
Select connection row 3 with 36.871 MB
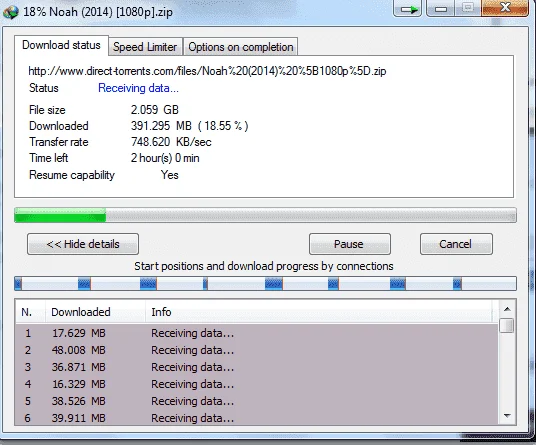pos(257,367)
